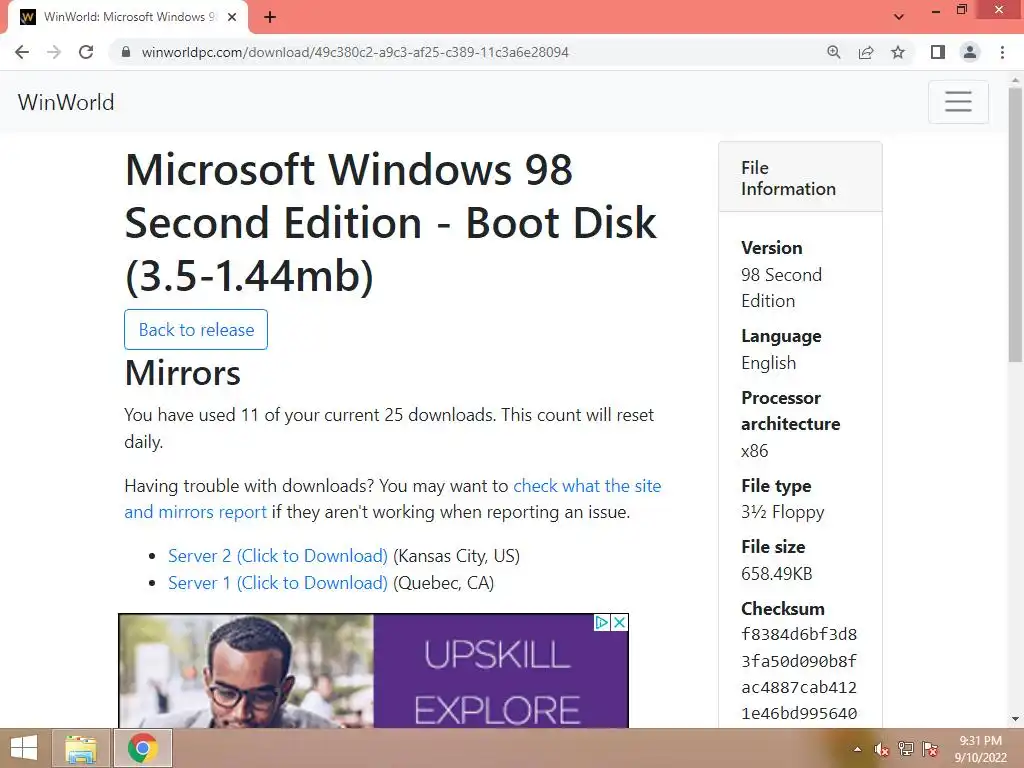Open the Chrome three-dot menu
Viewport: 1024px width, 768px height.
(1002, 52)
